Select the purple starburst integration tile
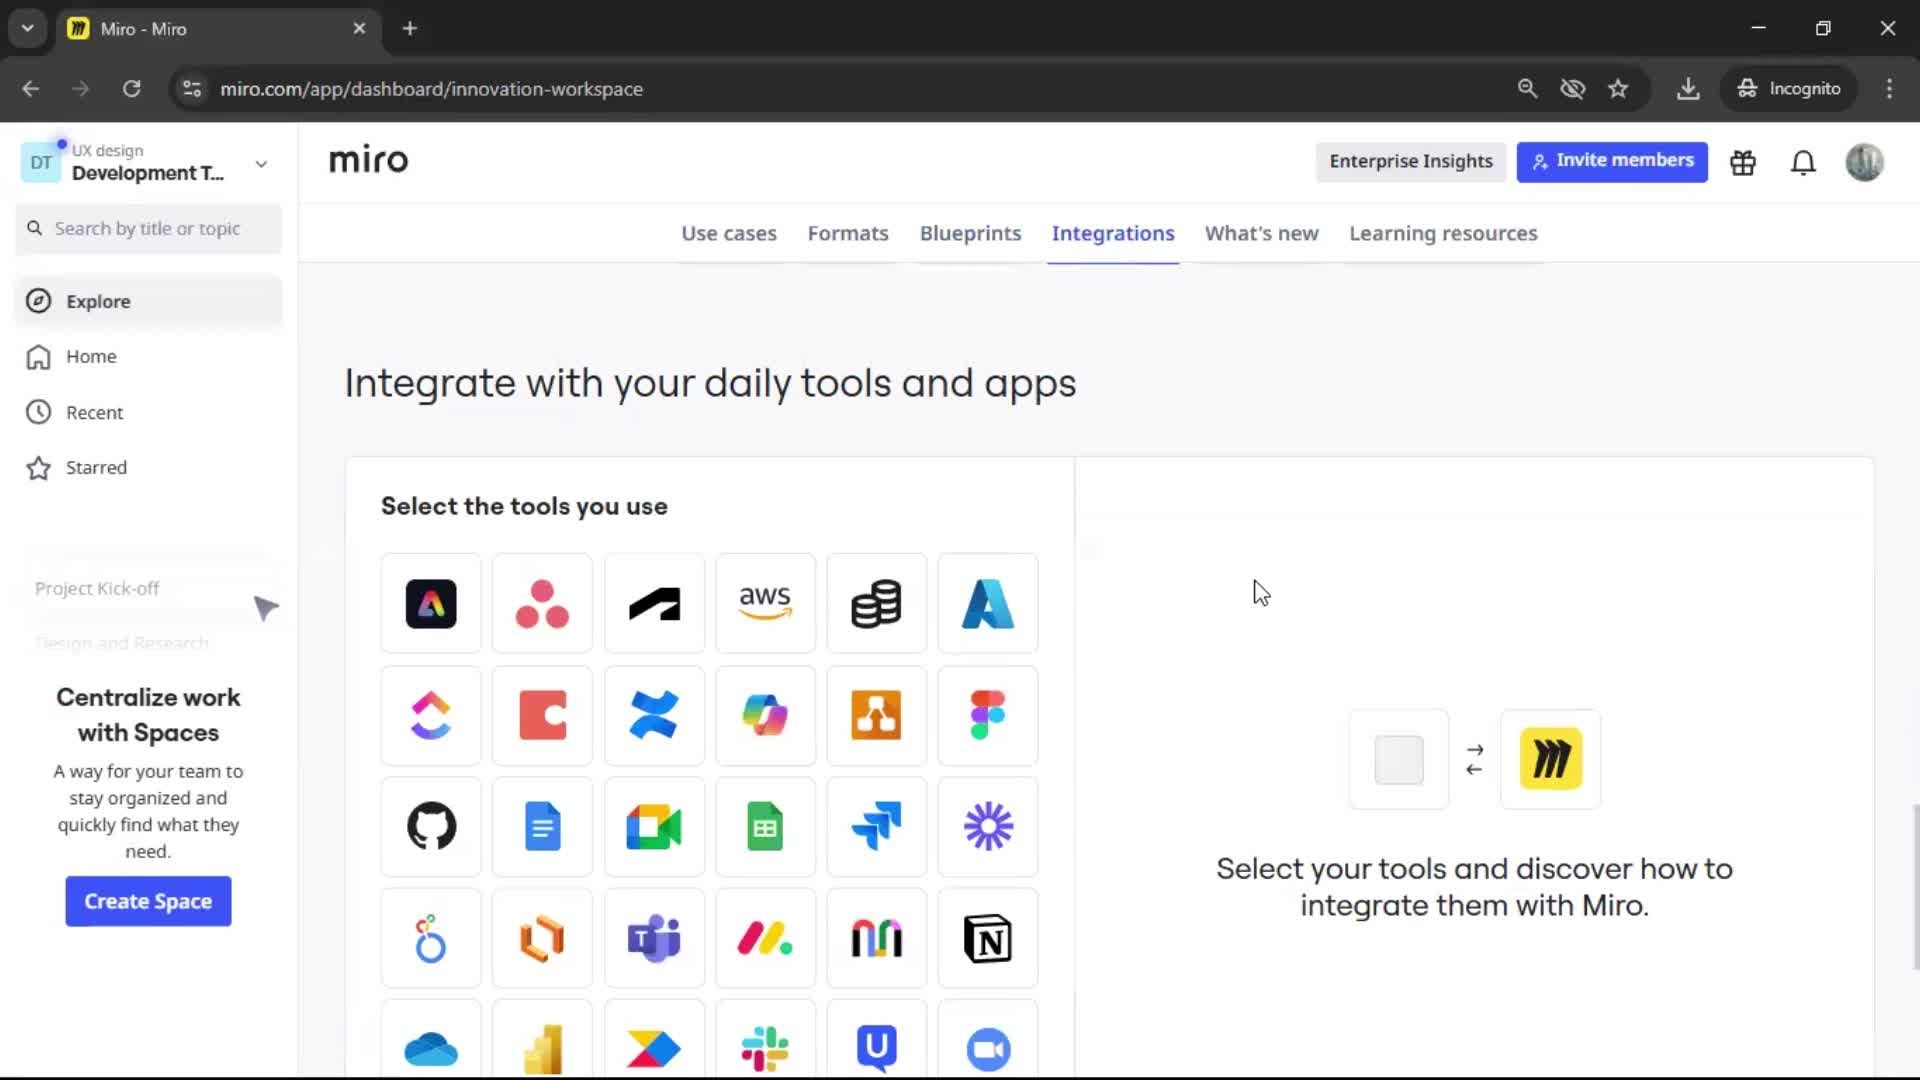The width and height of the screenshot is (1920, 1080). 988,827
